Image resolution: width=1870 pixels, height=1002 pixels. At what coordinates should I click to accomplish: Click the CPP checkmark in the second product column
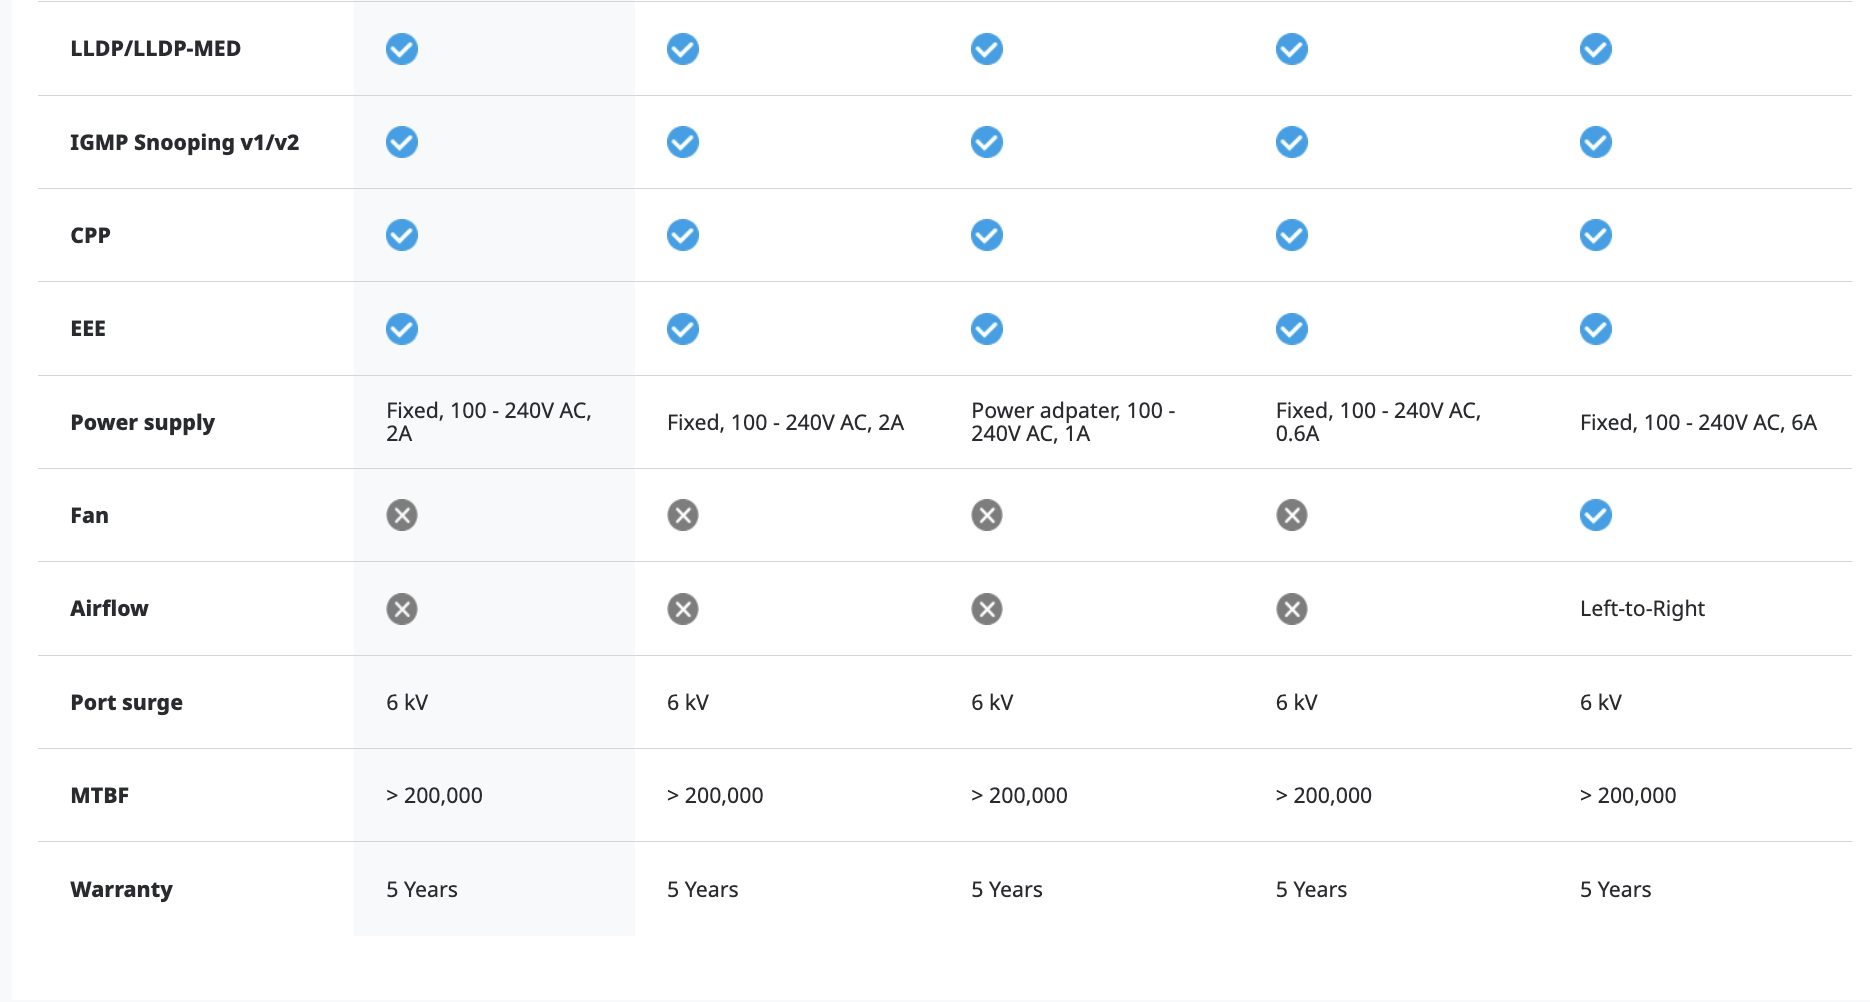[683, 235]
